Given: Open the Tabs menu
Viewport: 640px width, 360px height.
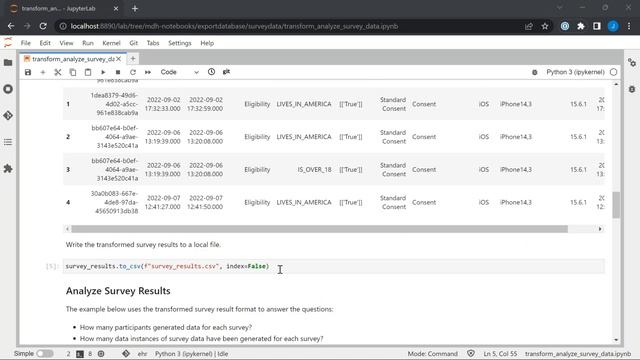Looking at the screenshot, I should [x=153, y=43].
